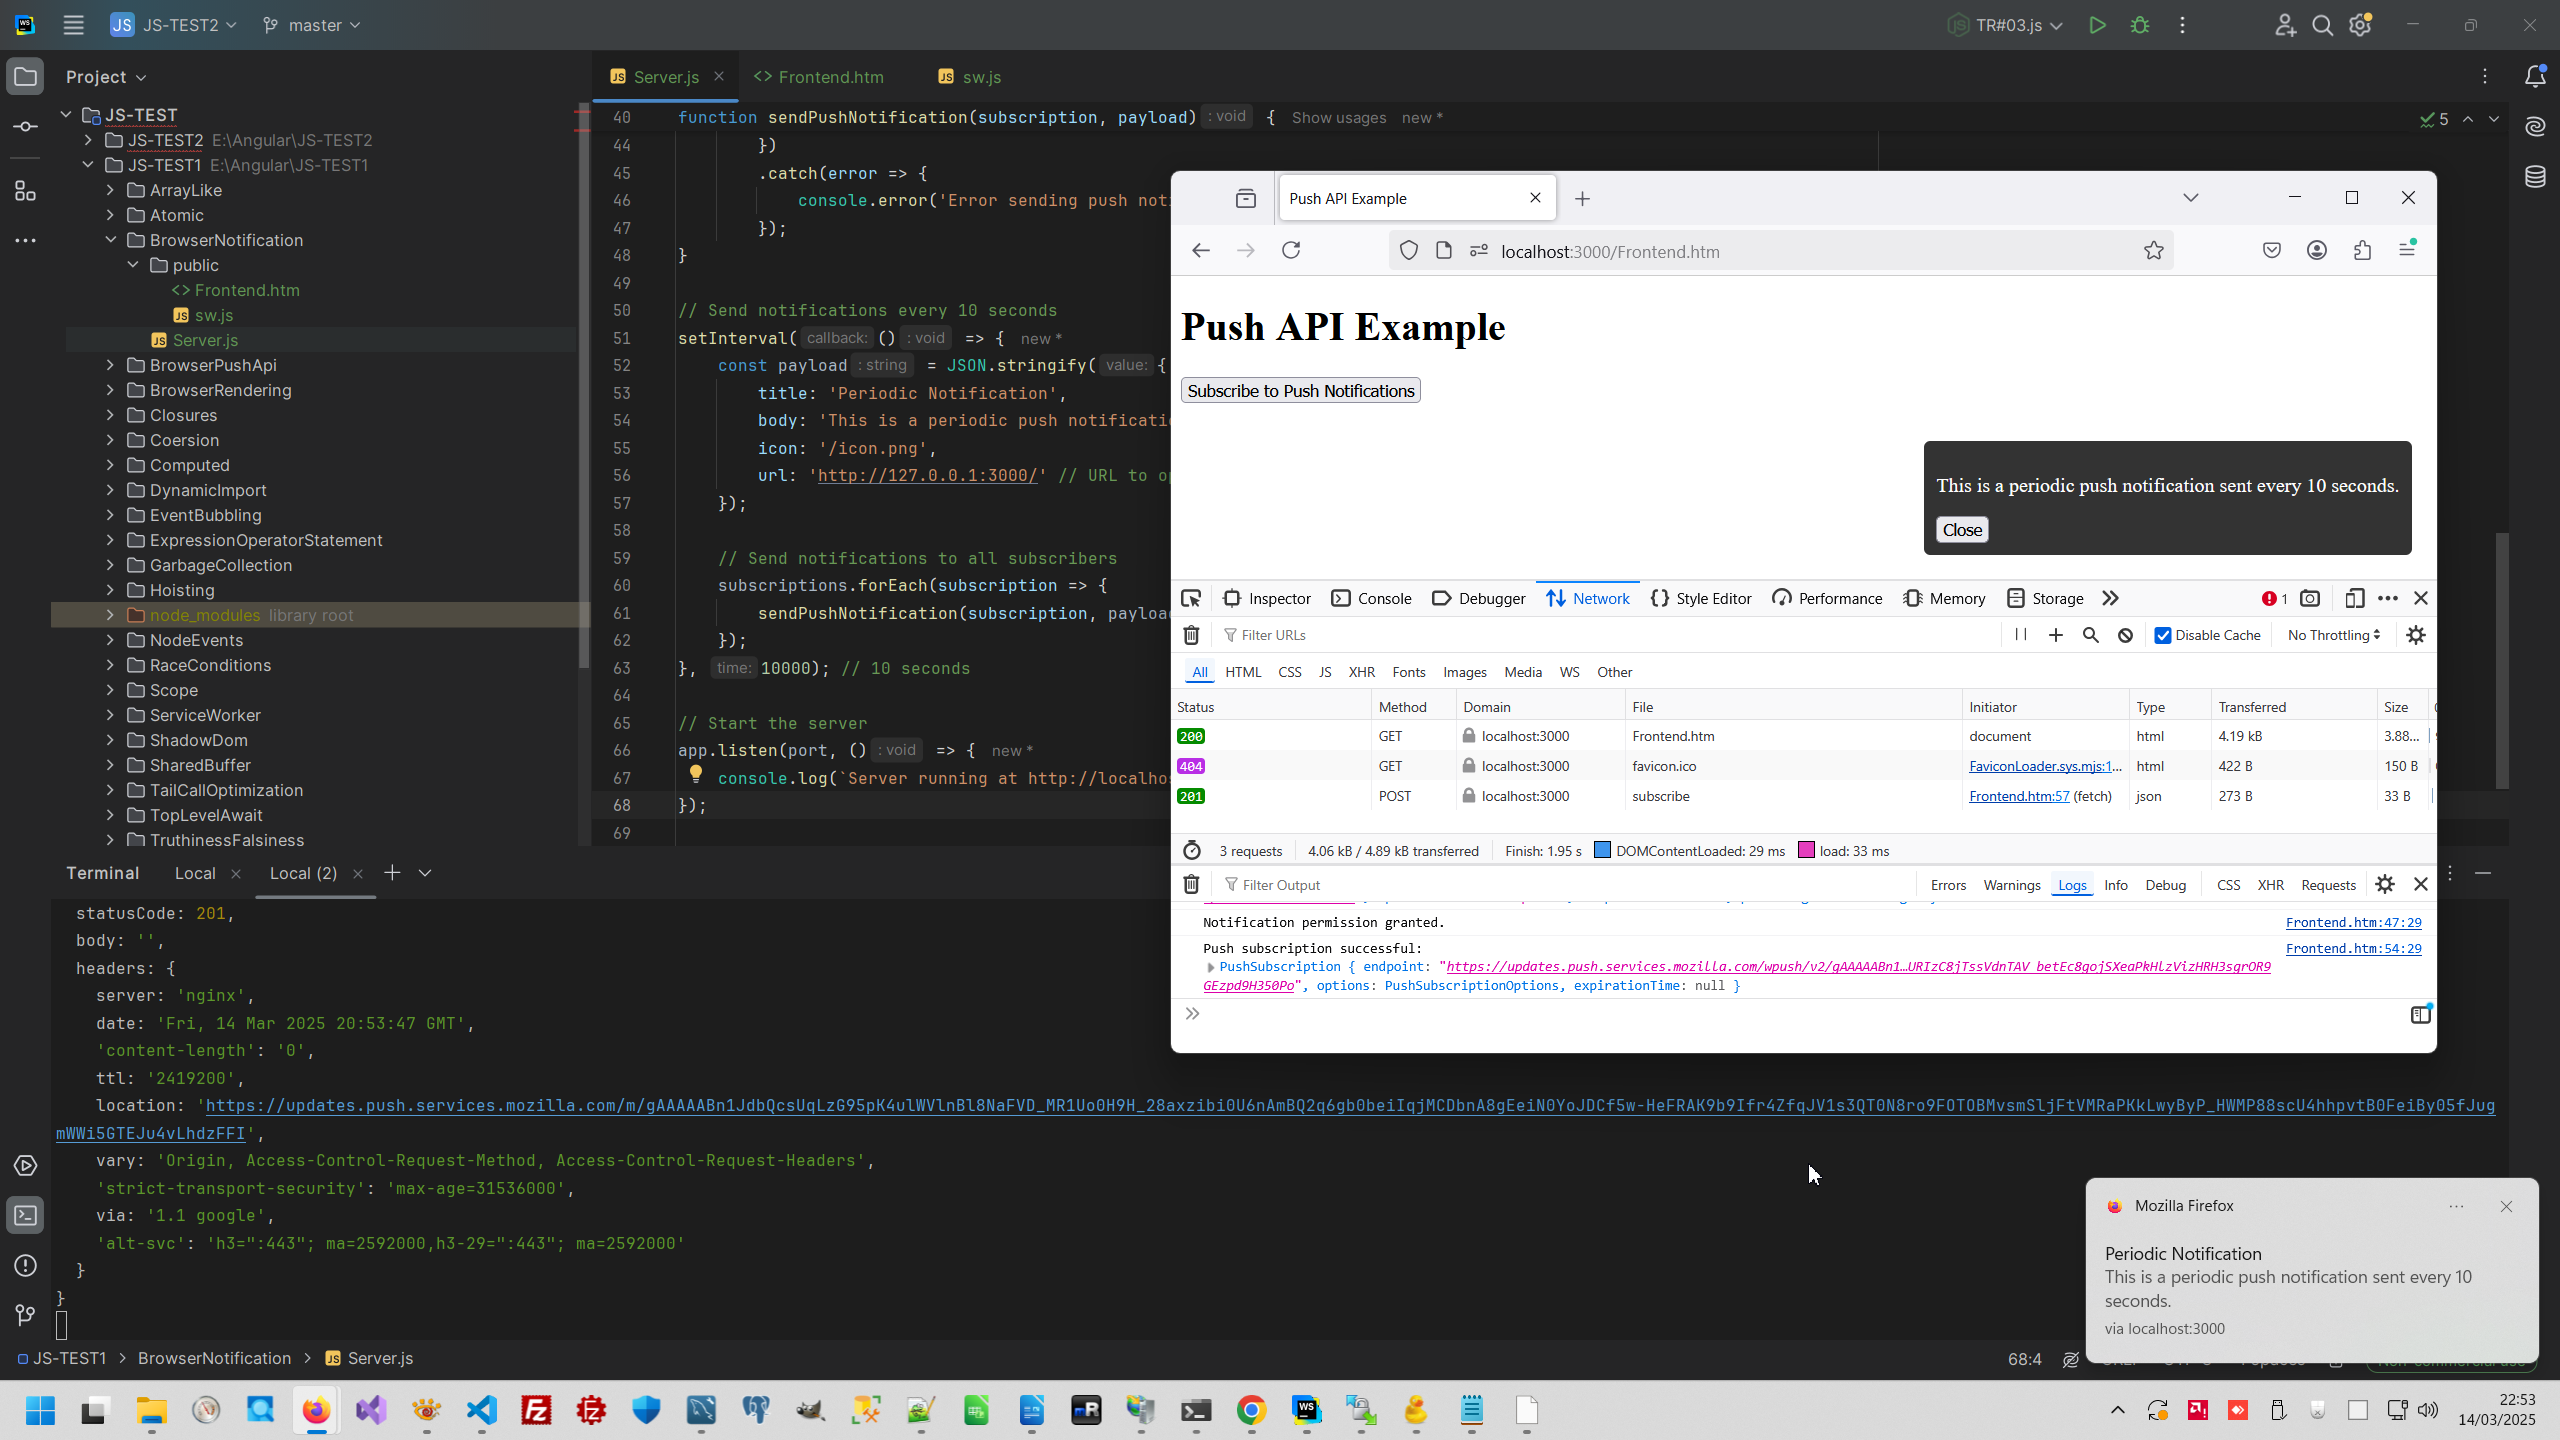Toggle the XHR network filter

(1361, 672)
